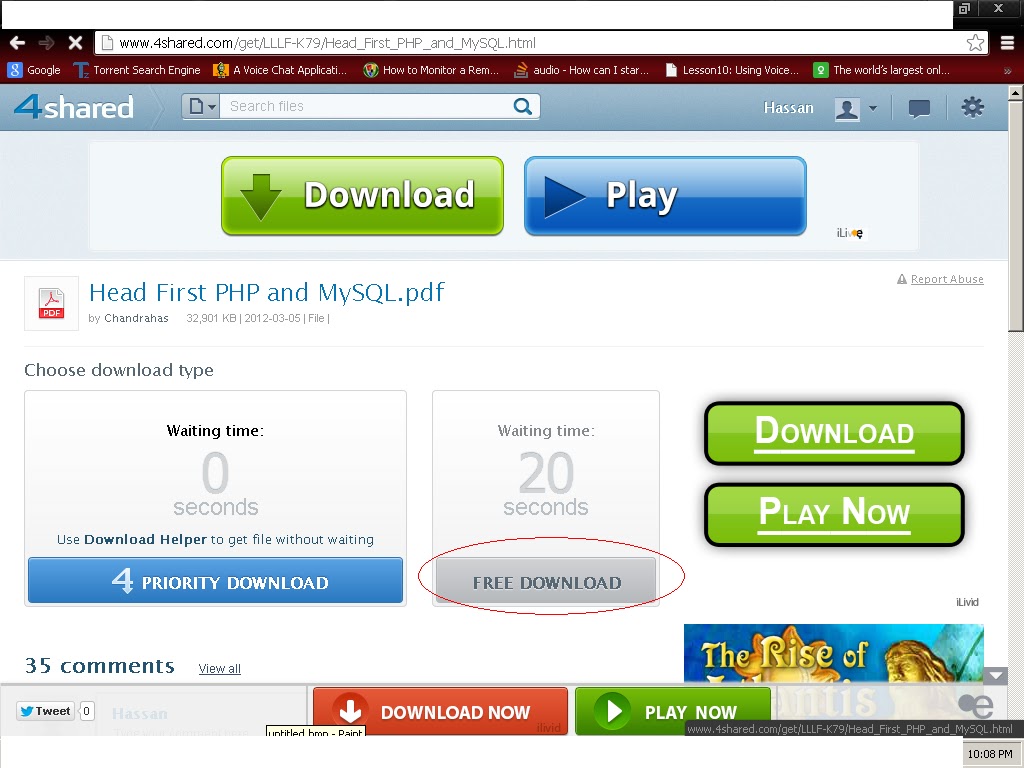Click the search magnifier icon

pyautogui.click(x=522, y=106)
